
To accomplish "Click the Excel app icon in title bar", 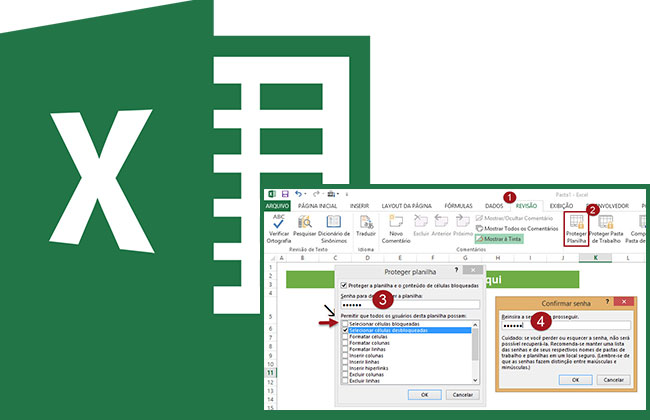I will pyautogui.click(x=272, y=194).
